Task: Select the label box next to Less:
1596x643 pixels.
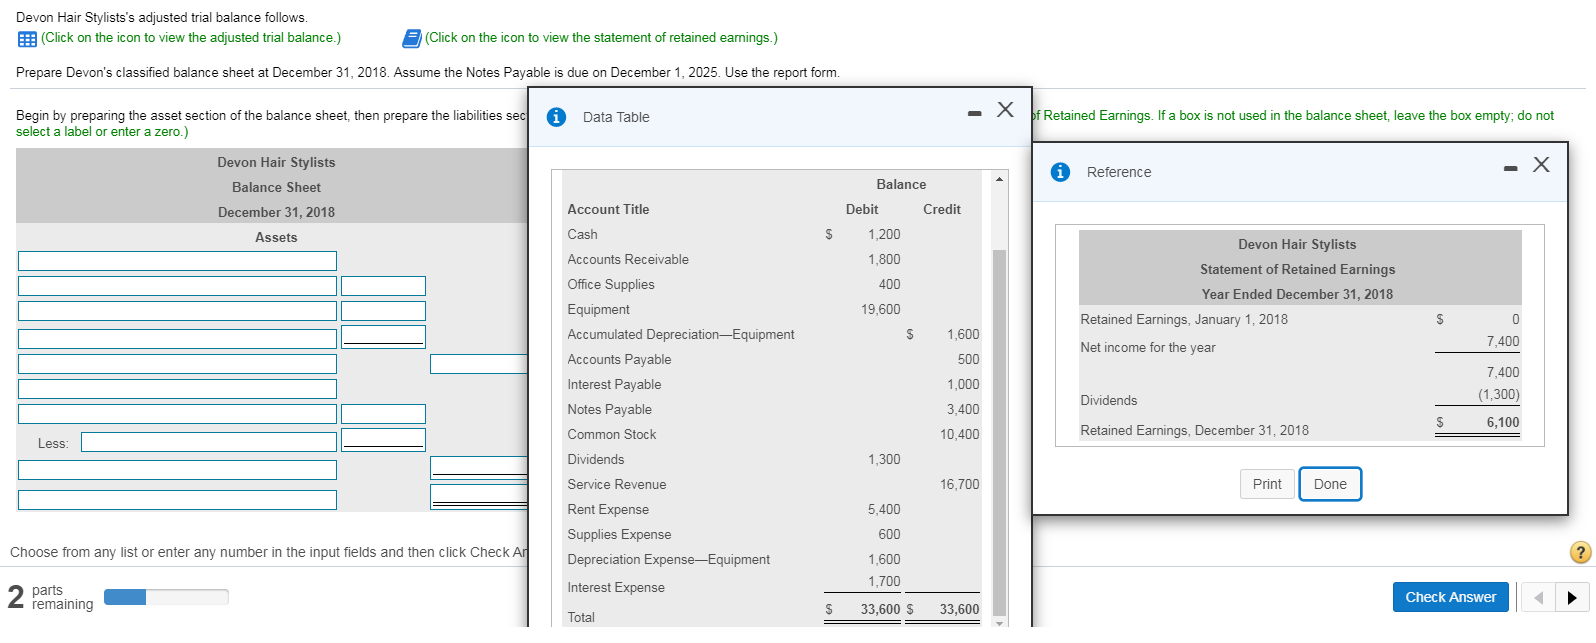Action: tap(209, 442)
